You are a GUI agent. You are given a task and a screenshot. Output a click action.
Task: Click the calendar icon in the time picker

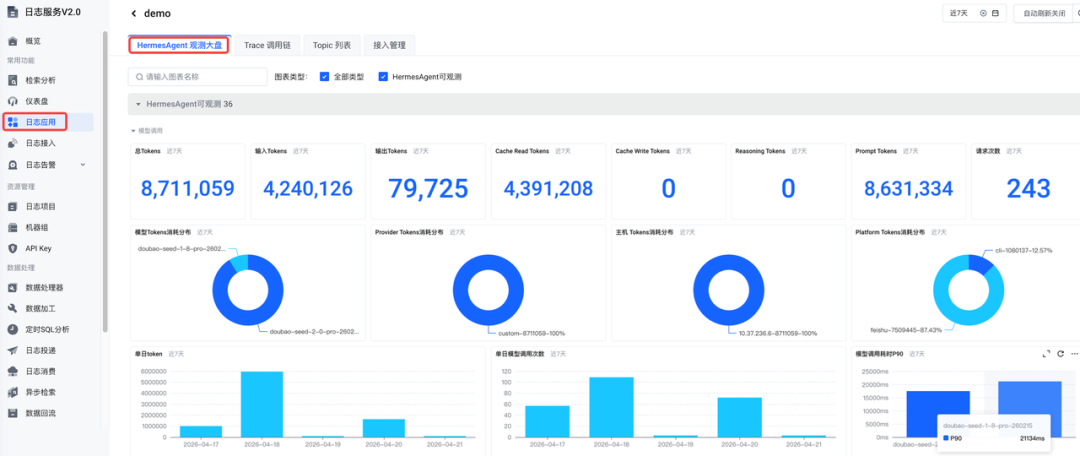[995, 13]
